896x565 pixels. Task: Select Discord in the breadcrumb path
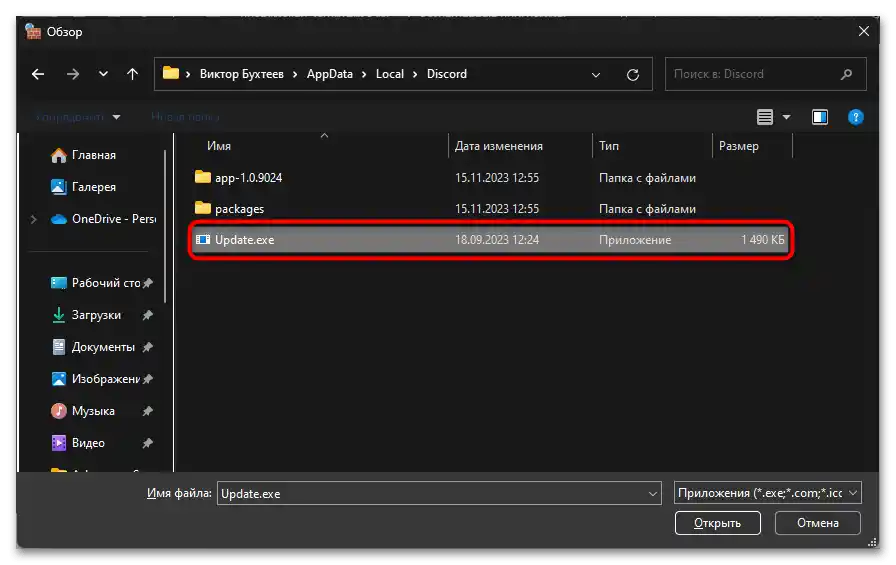coord(447,74)
